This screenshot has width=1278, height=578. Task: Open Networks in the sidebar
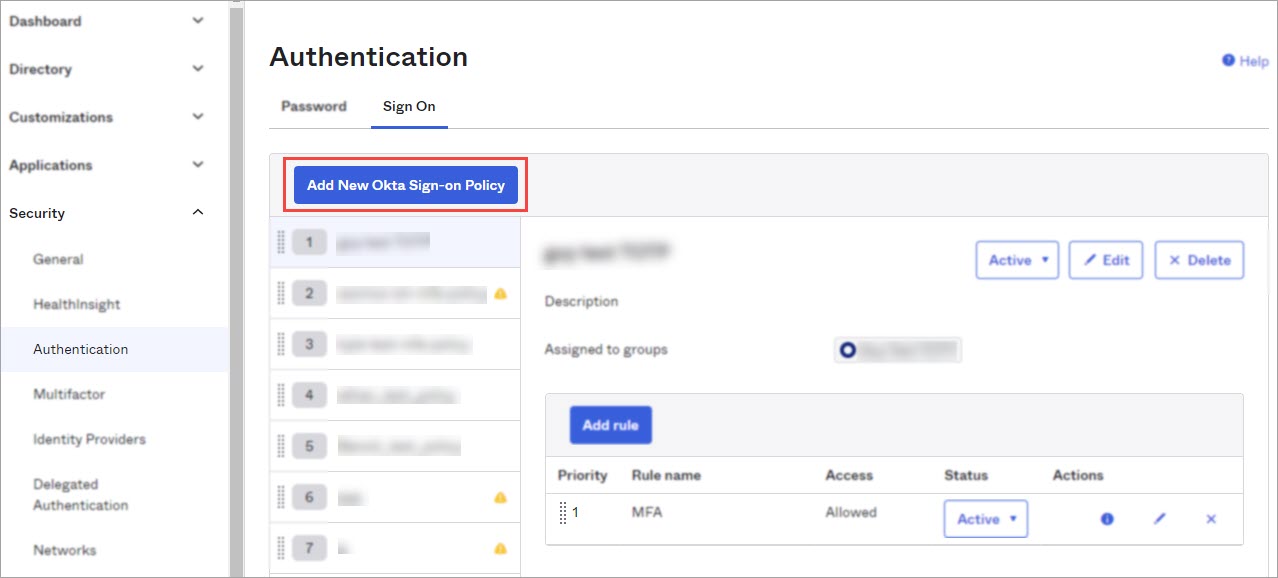coord(65,550)
